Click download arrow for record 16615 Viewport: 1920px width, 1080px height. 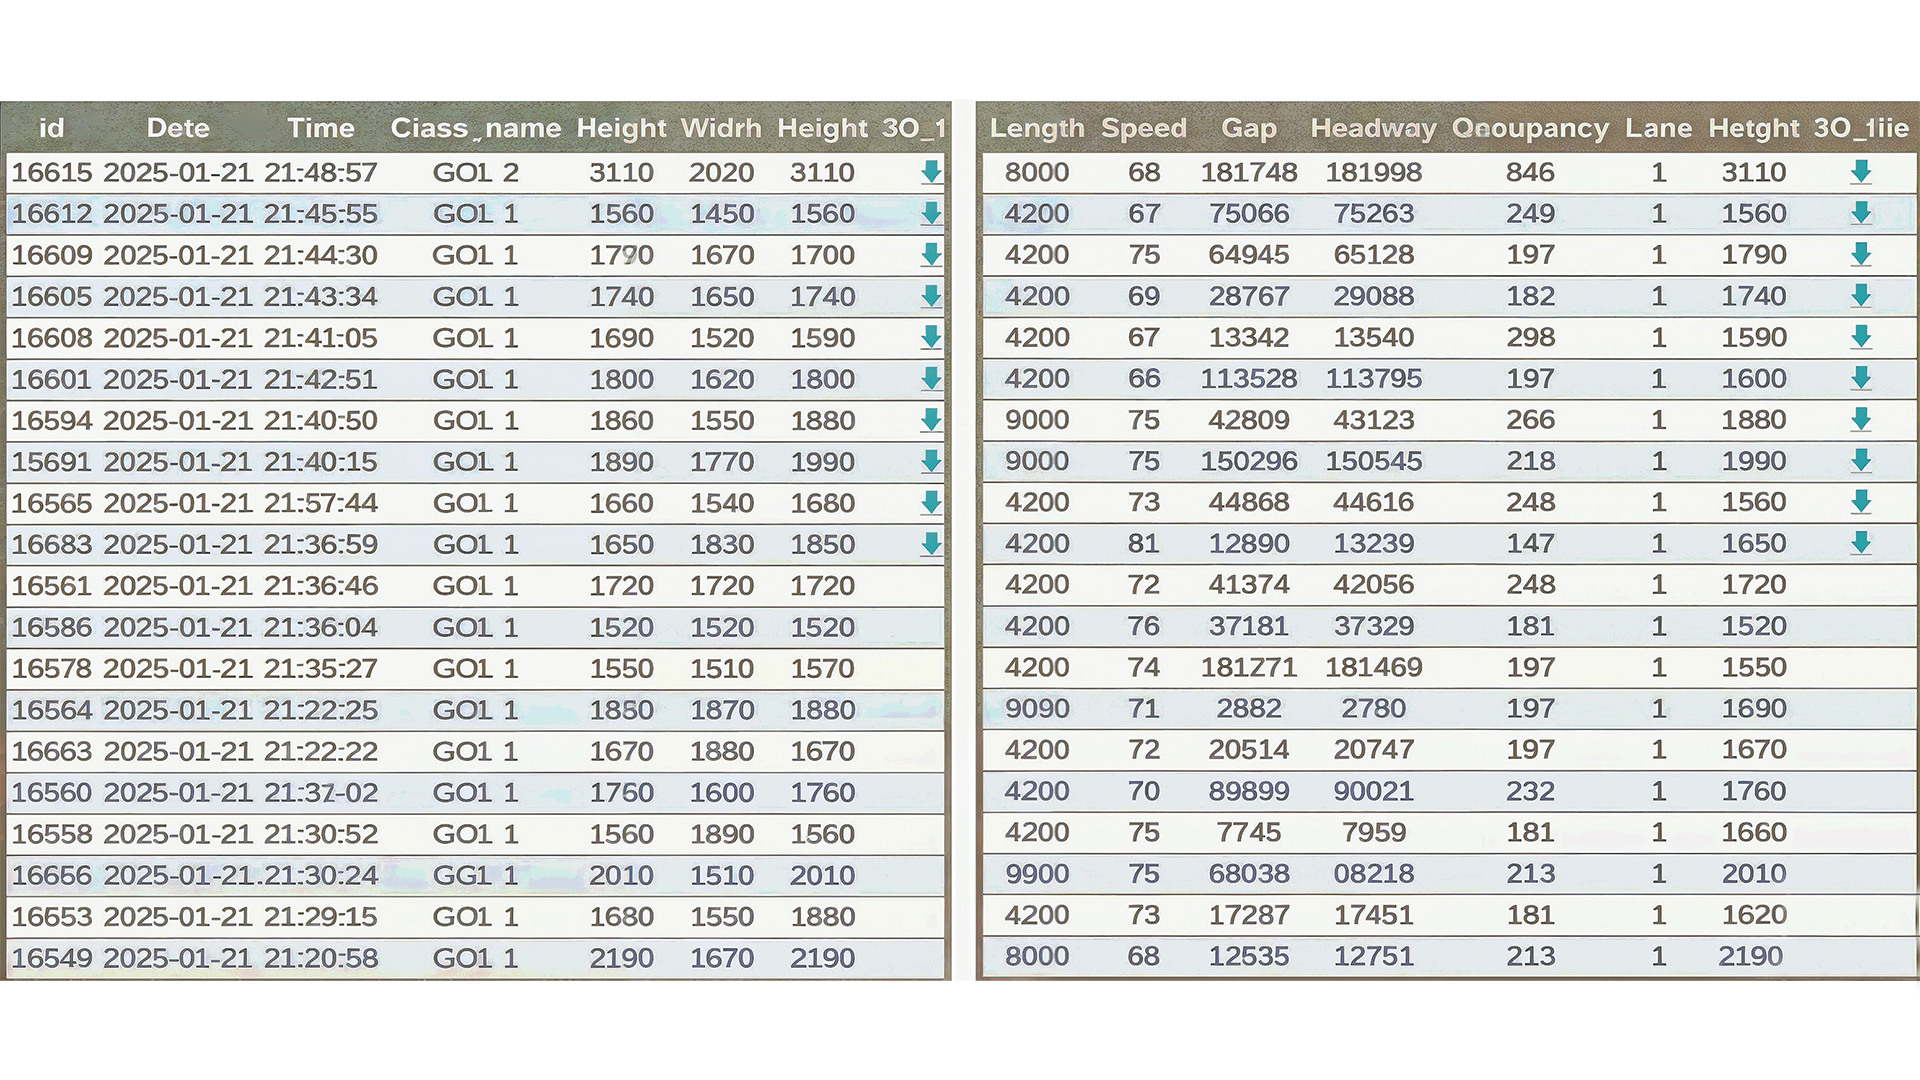tap(931, 172)
